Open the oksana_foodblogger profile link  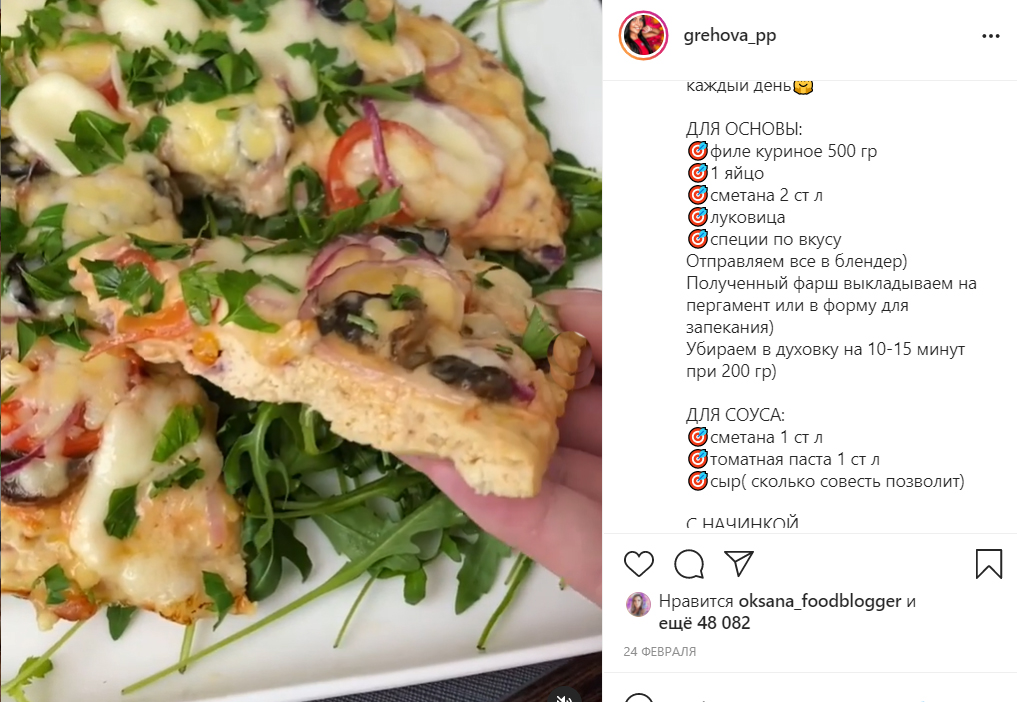click(x=820, y=601)
